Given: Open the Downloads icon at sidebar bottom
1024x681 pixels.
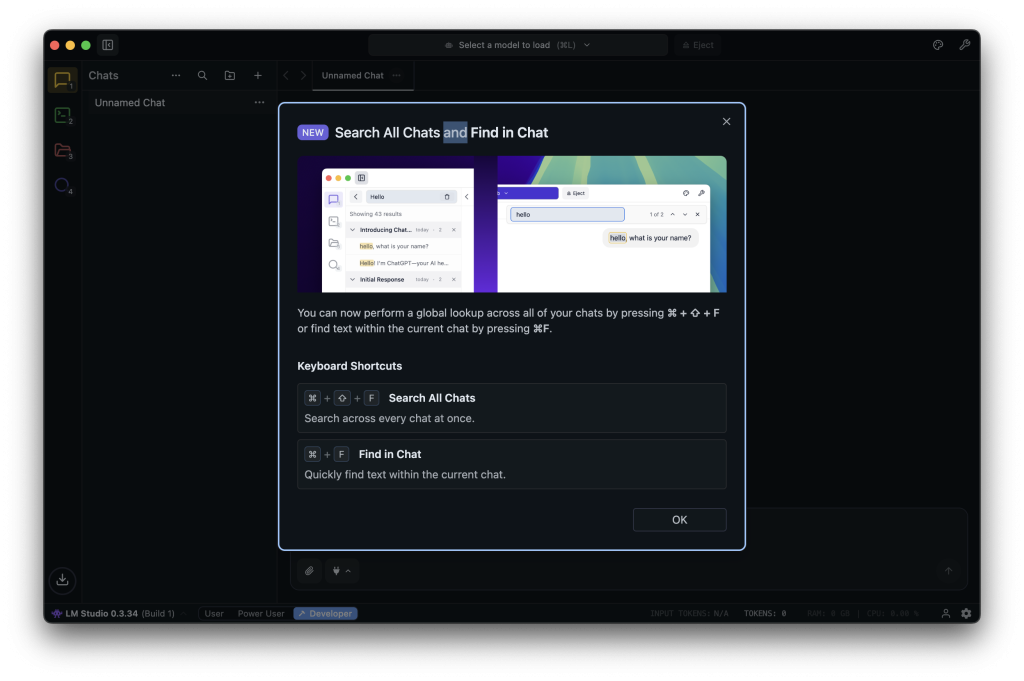Looking at the screenshot, I should tap(62, 579).
